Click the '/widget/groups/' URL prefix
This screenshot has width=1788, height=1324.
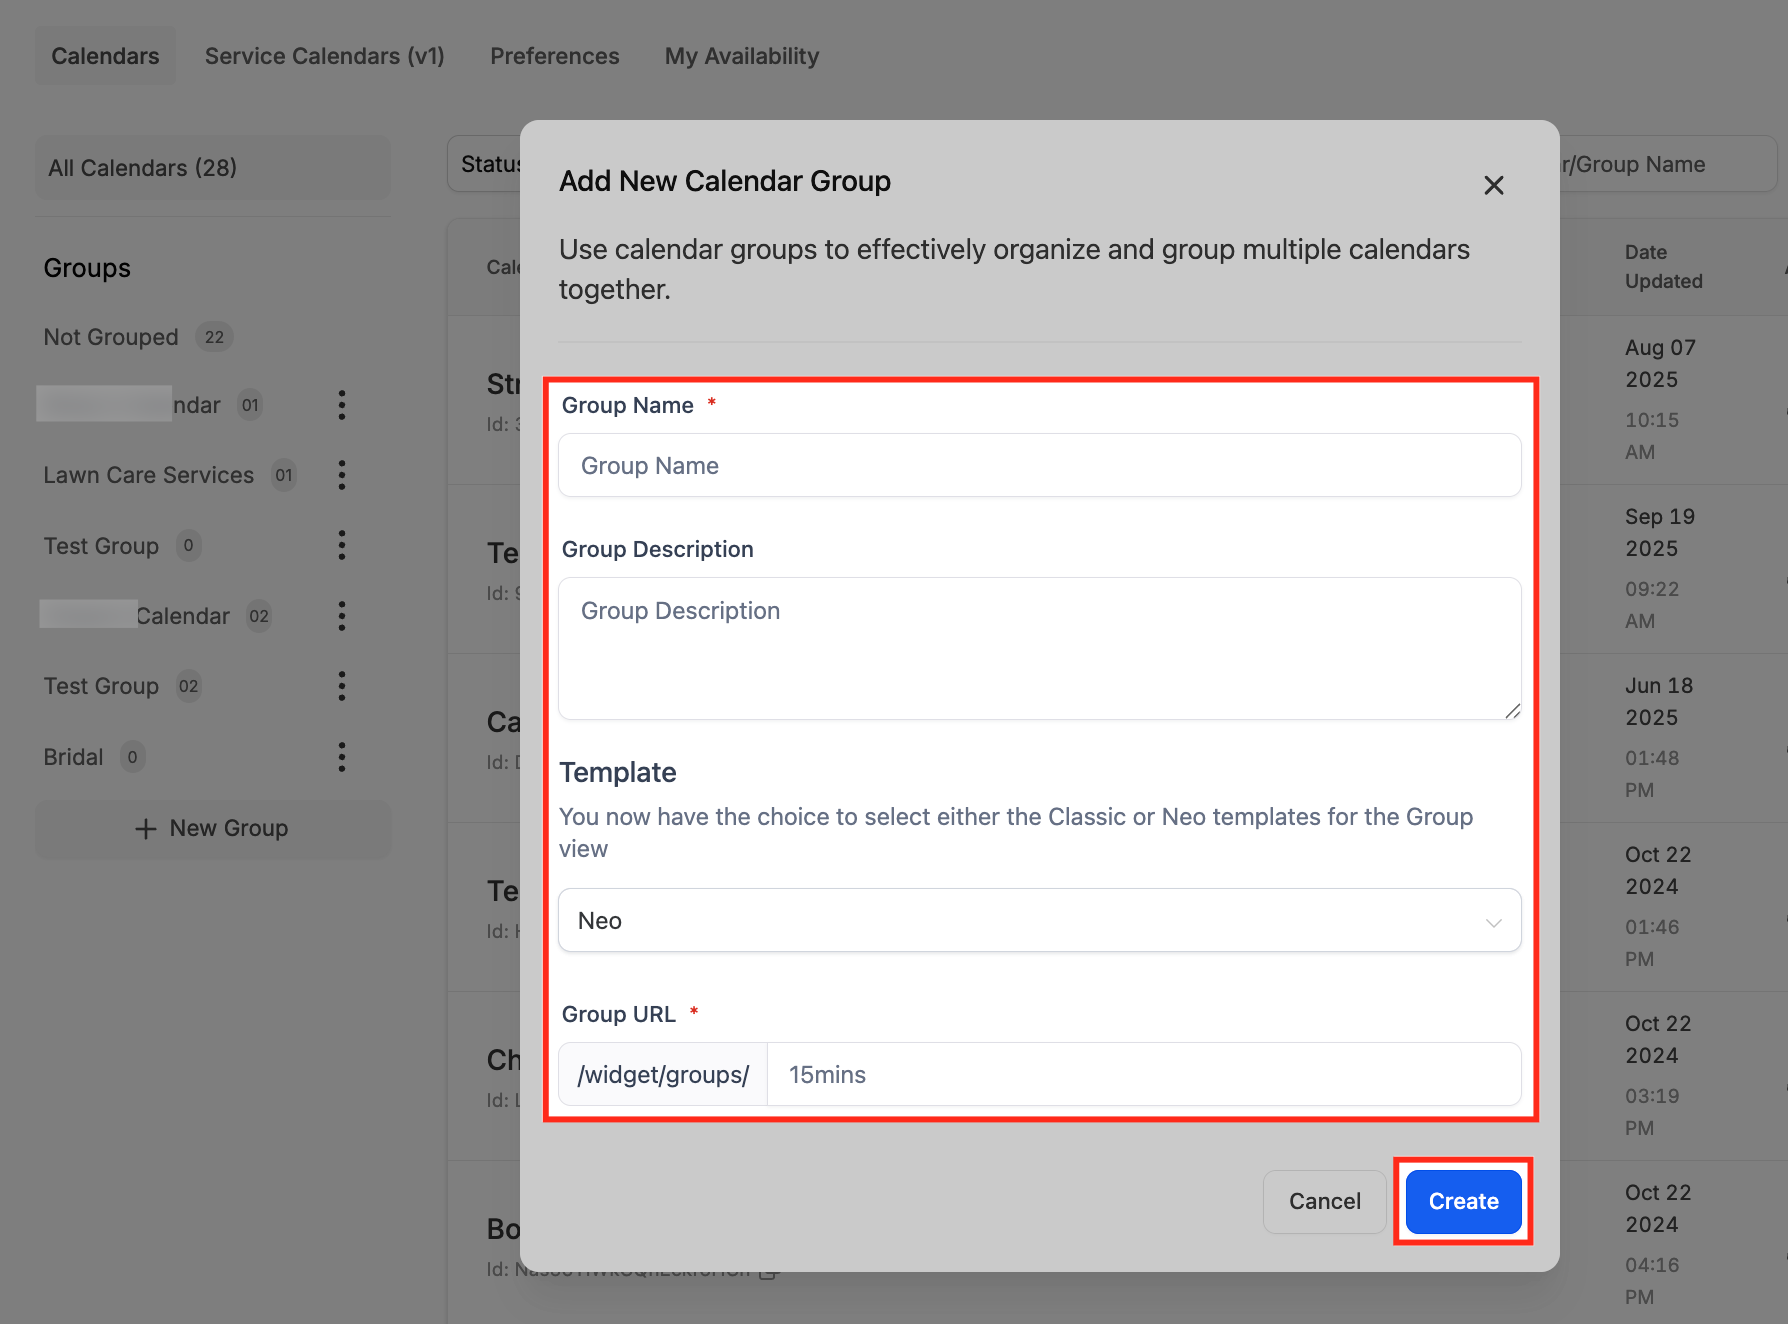(x=663, y=1074)
